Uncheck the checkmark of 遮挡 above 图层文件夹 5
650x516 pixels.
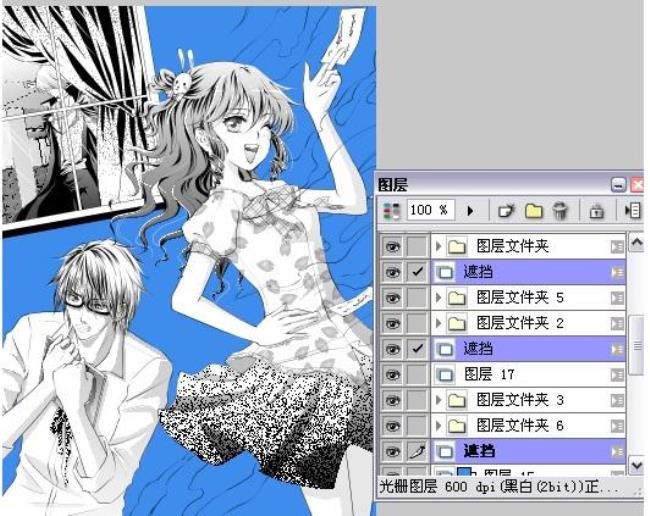pos(417,273)
